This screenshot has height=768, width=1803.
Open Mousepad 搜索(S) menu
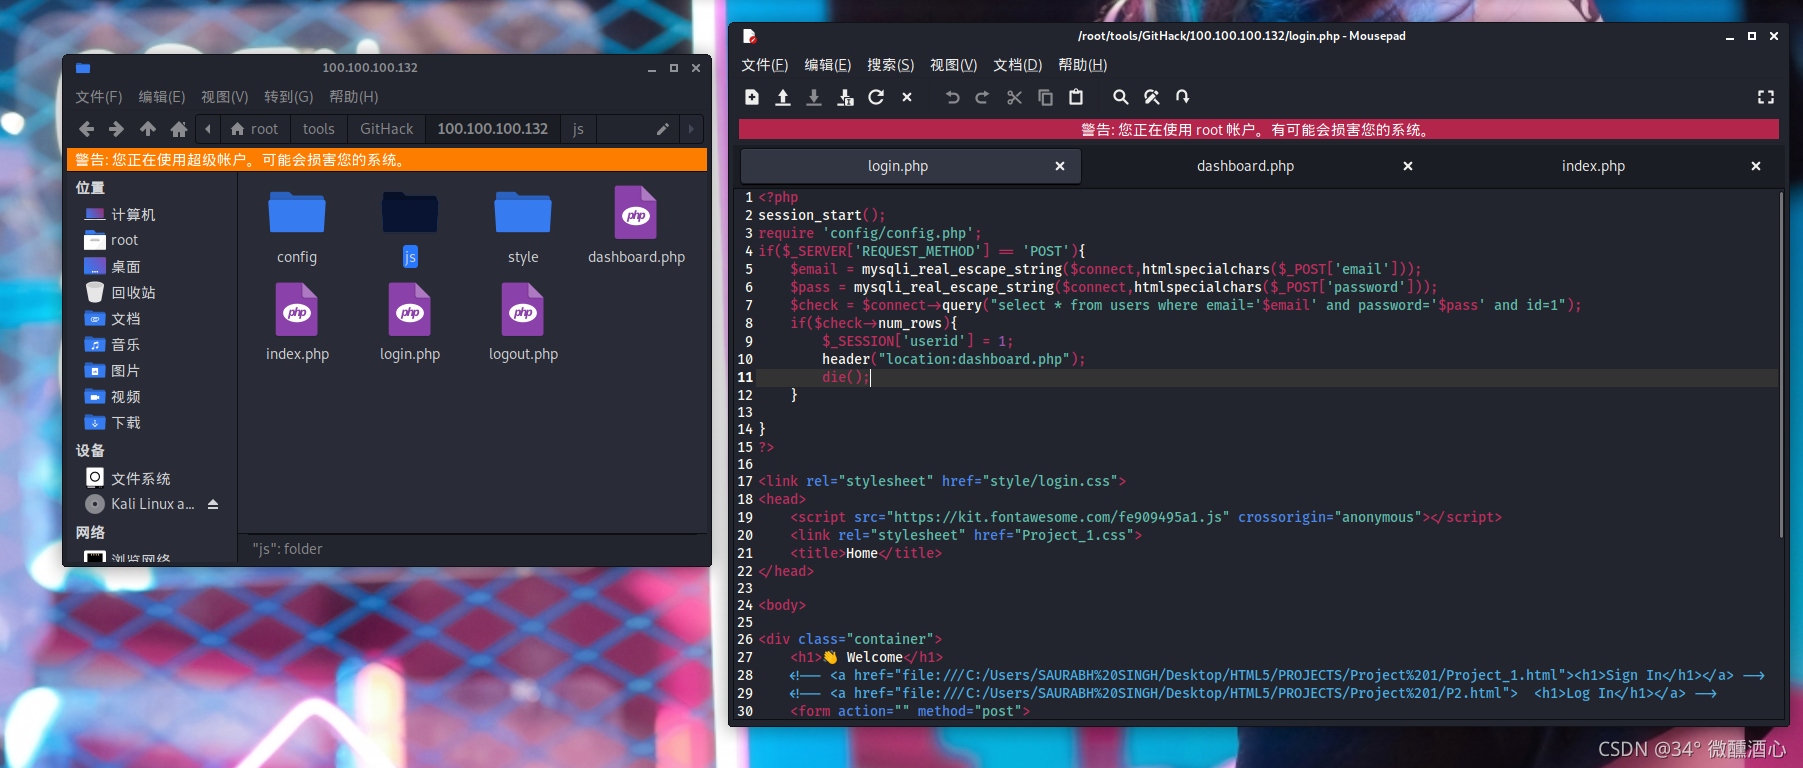tap(890, 65)
